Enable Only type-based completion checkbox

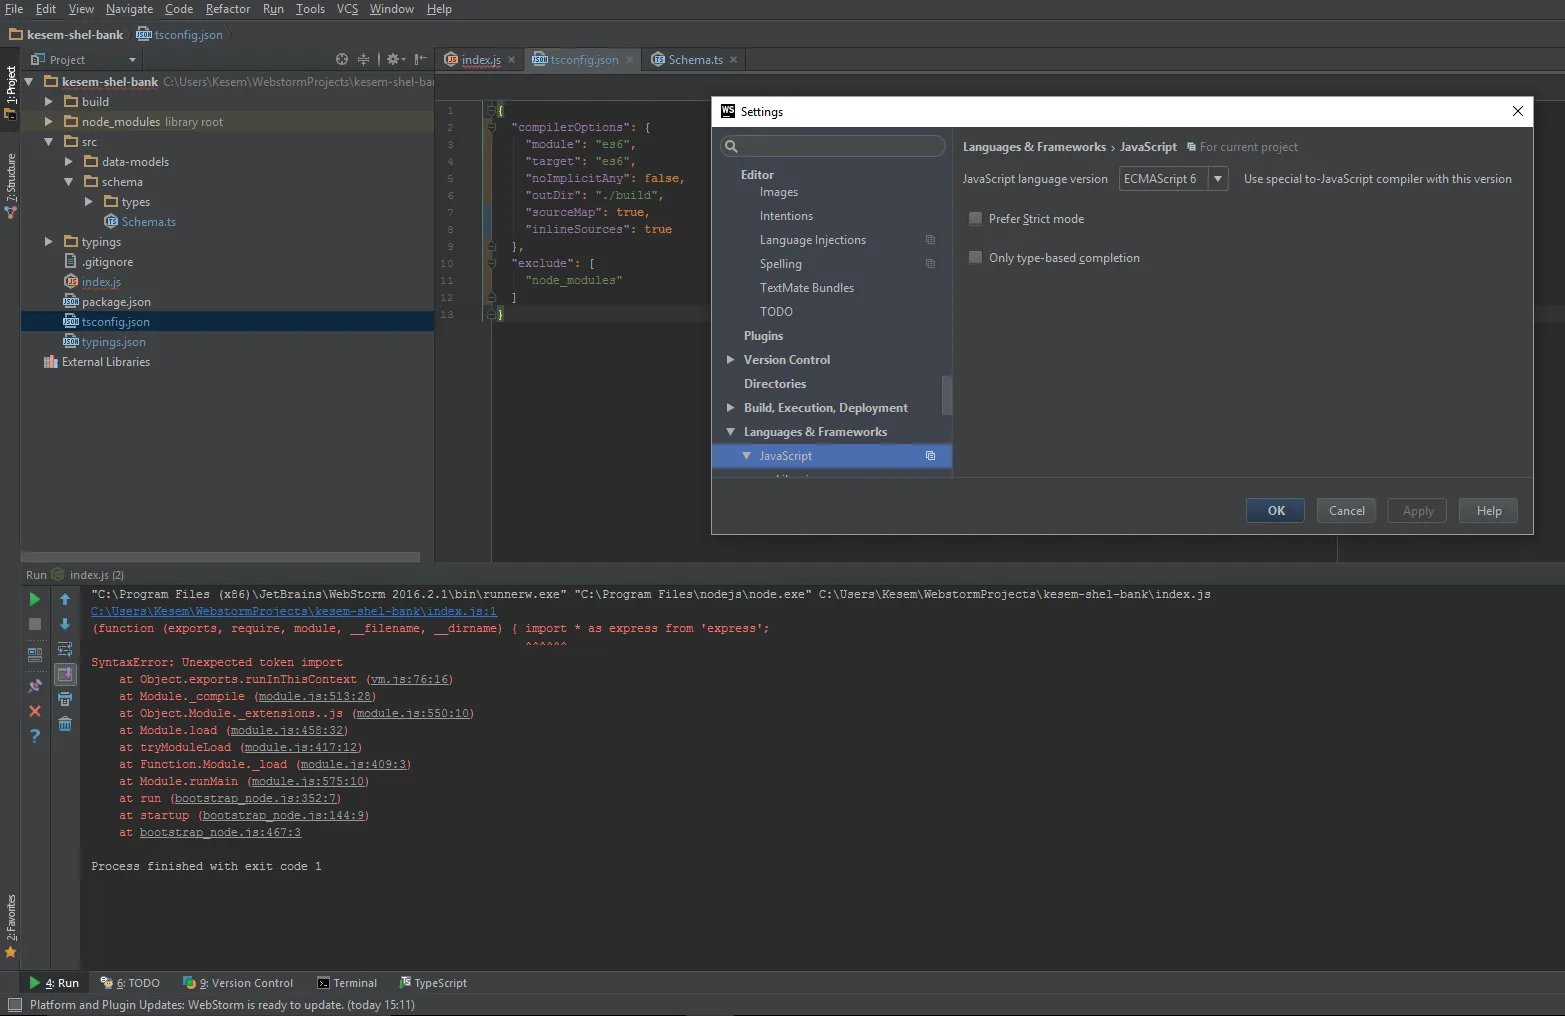(975, 258)
